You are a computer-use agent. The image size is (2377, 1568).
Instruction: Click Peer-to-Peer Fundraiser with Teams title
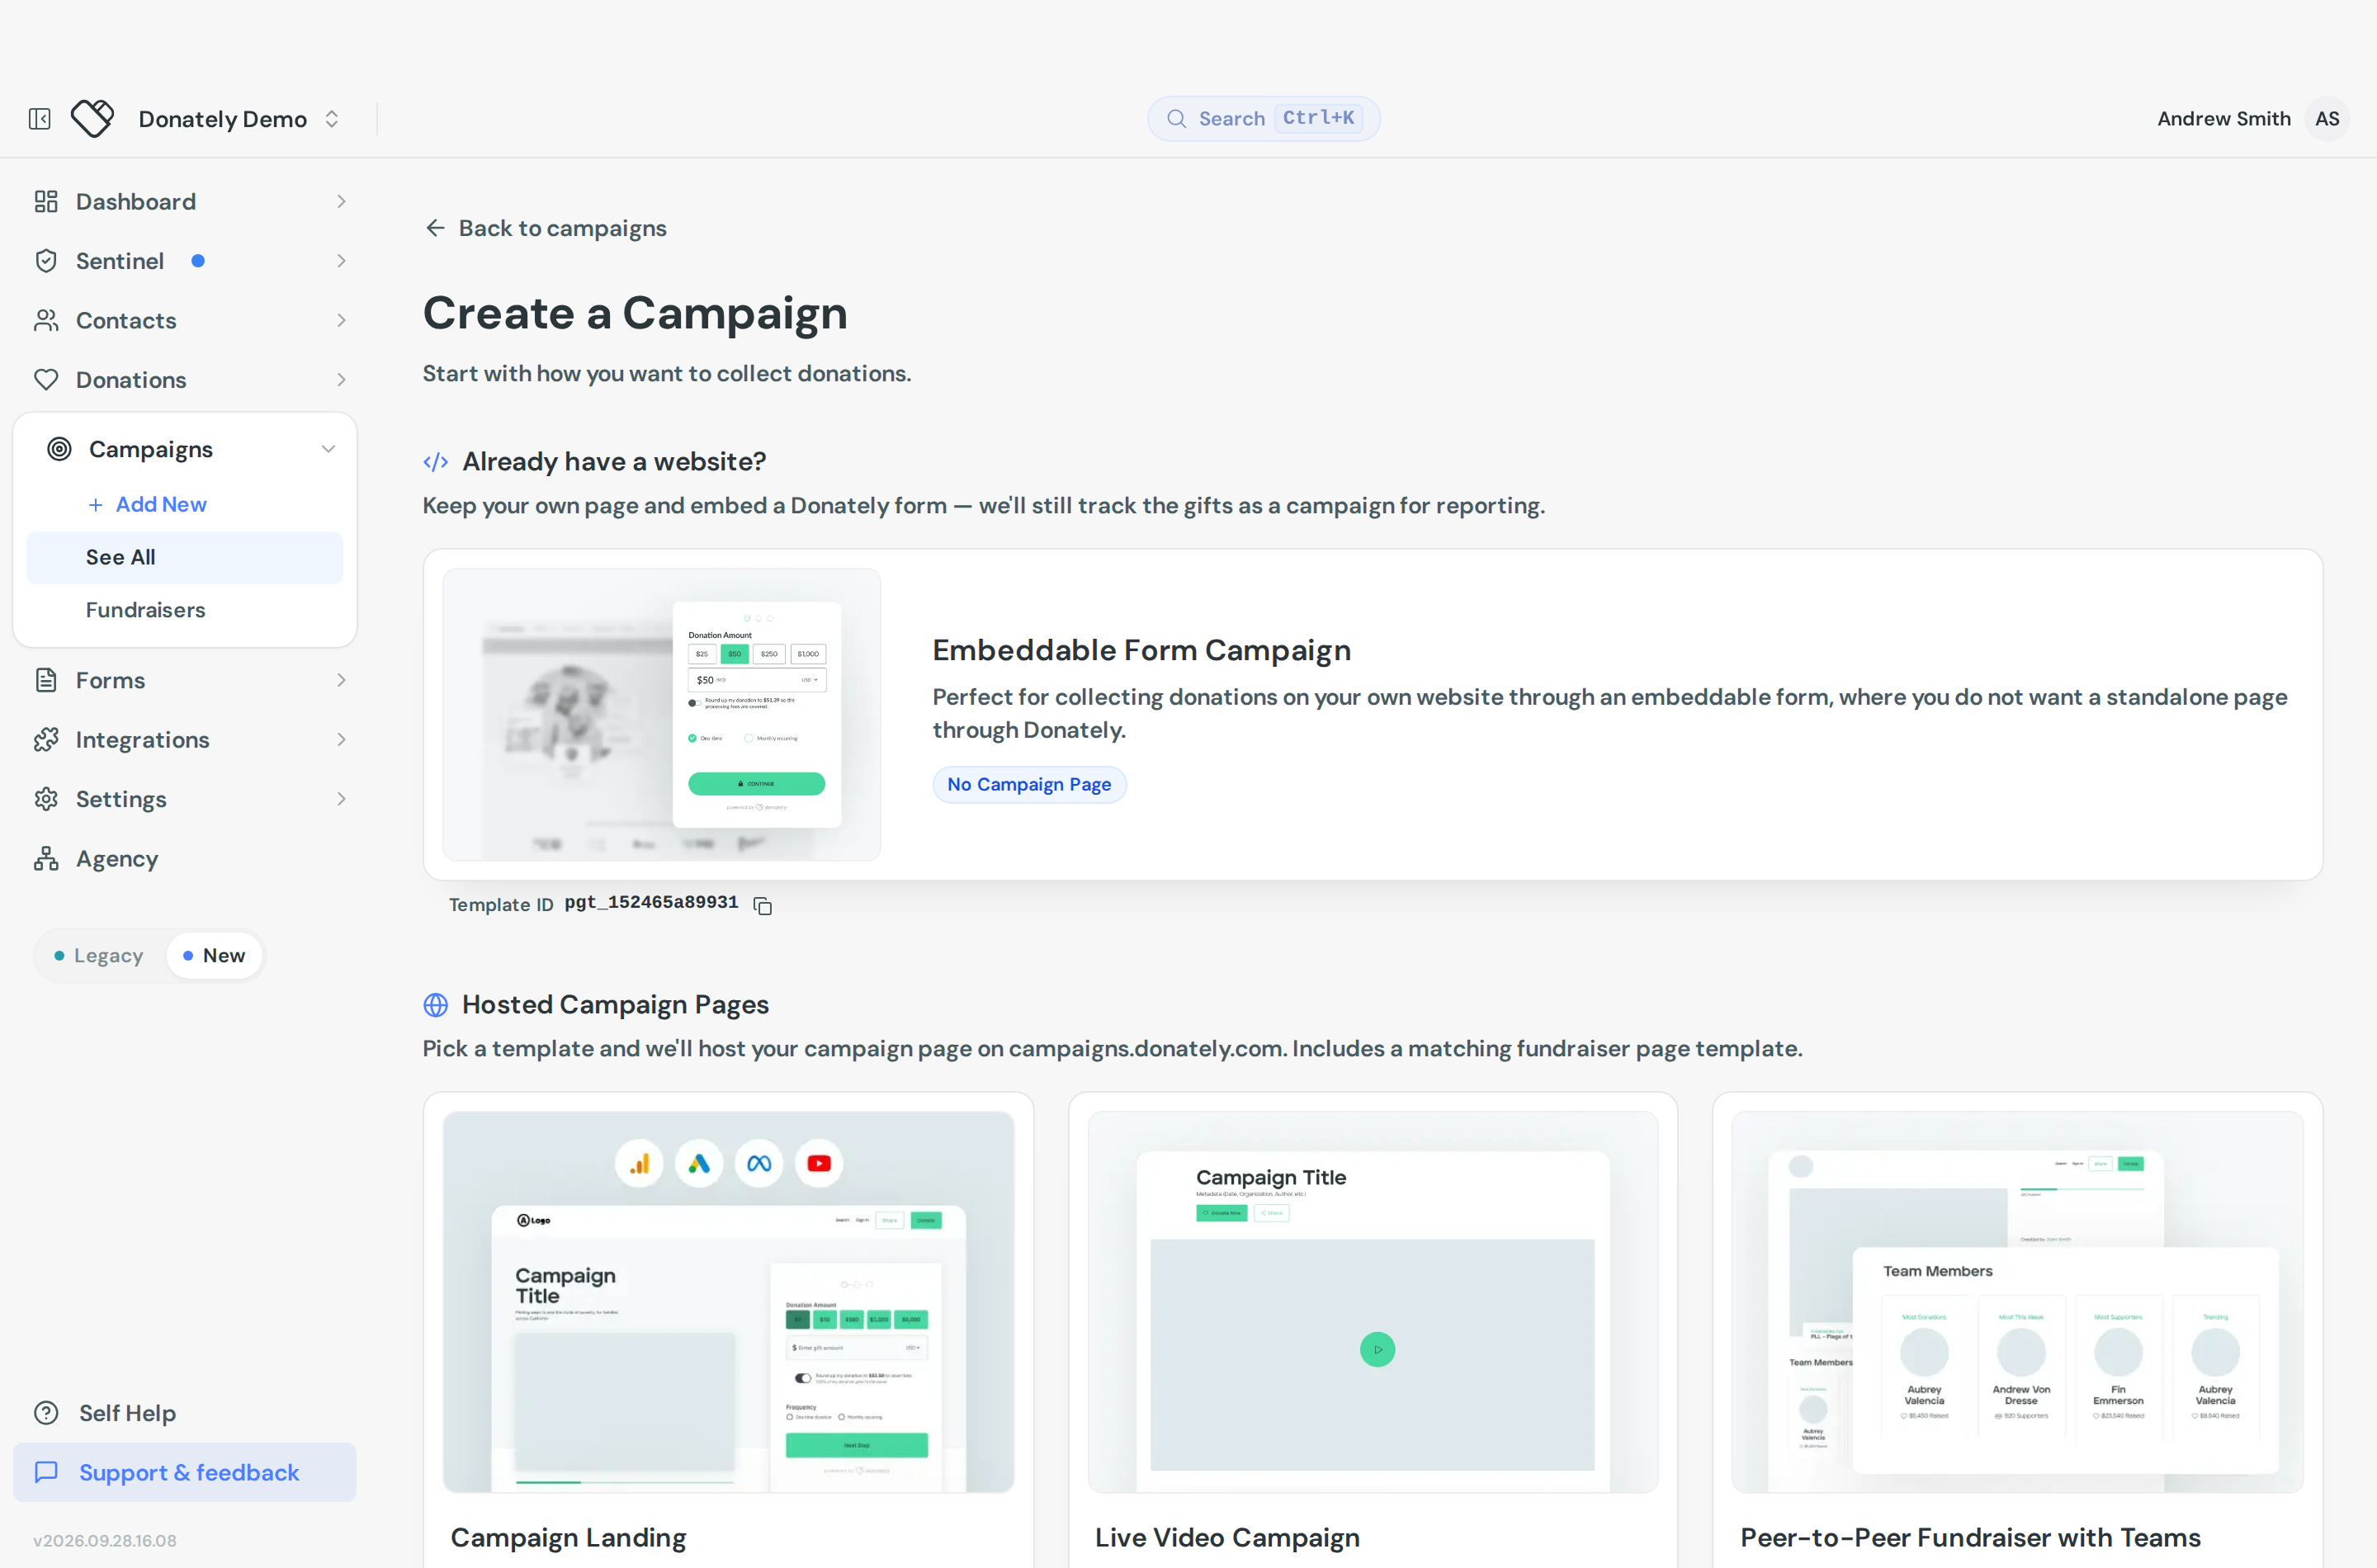coord(1970,1537)
